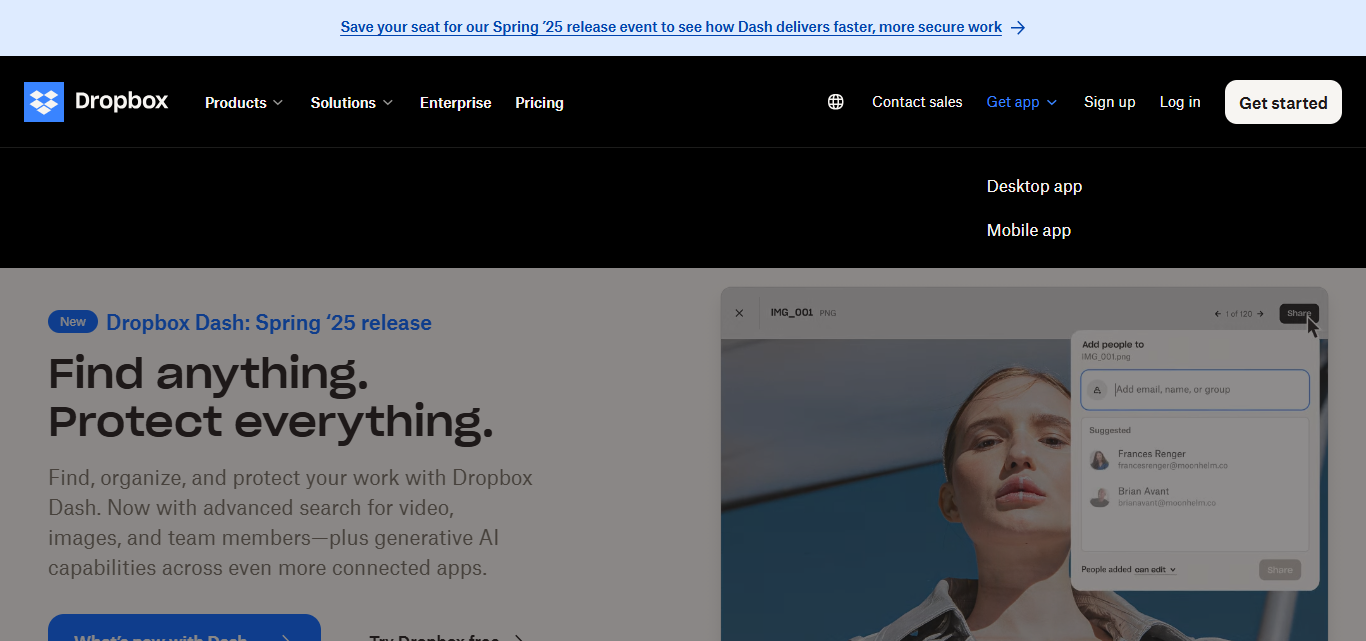Click the person icon in email field
The image size is (1366, 641).
pyautogui.click(x=1097, y=390)
